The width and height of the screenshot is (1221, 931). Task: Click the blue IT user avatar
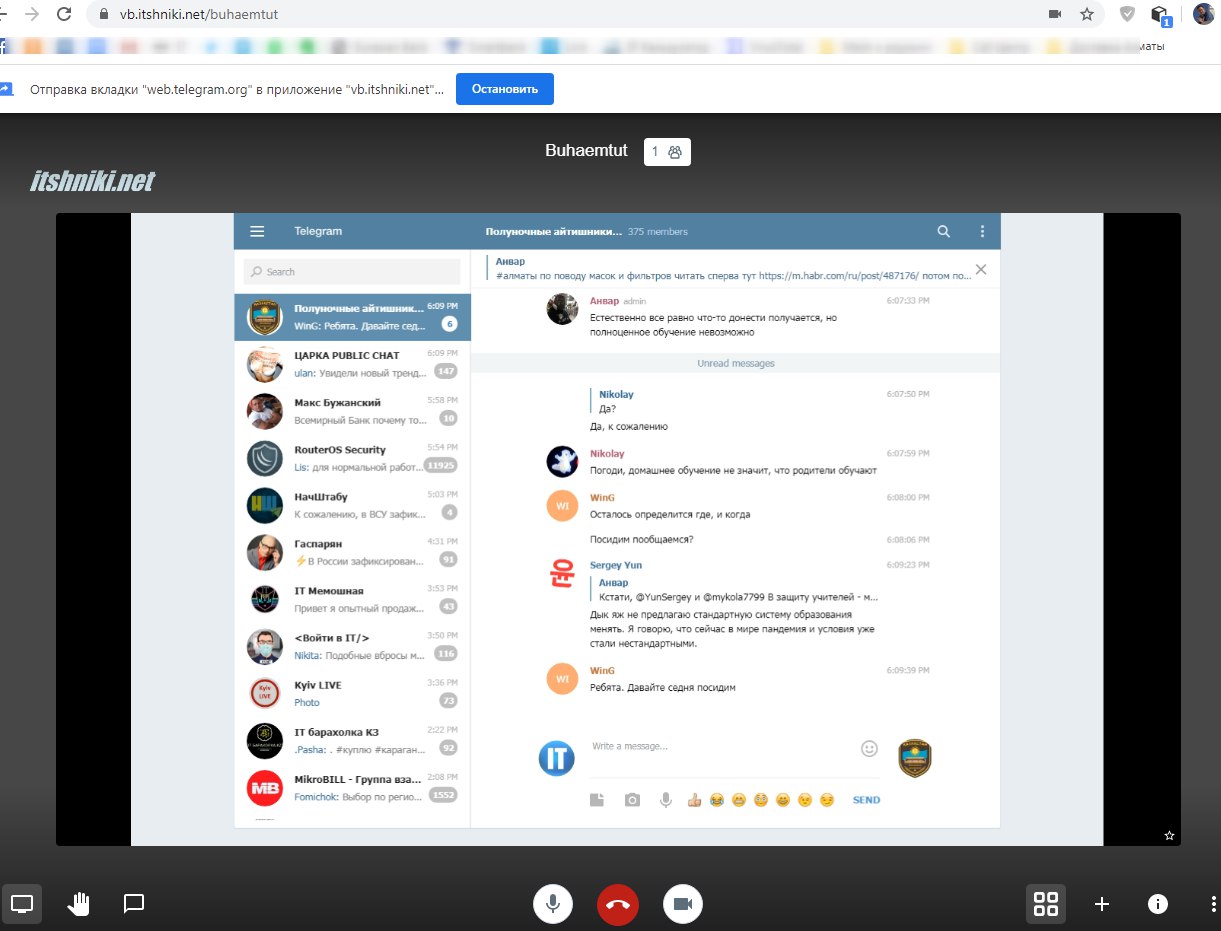[557, 757]
